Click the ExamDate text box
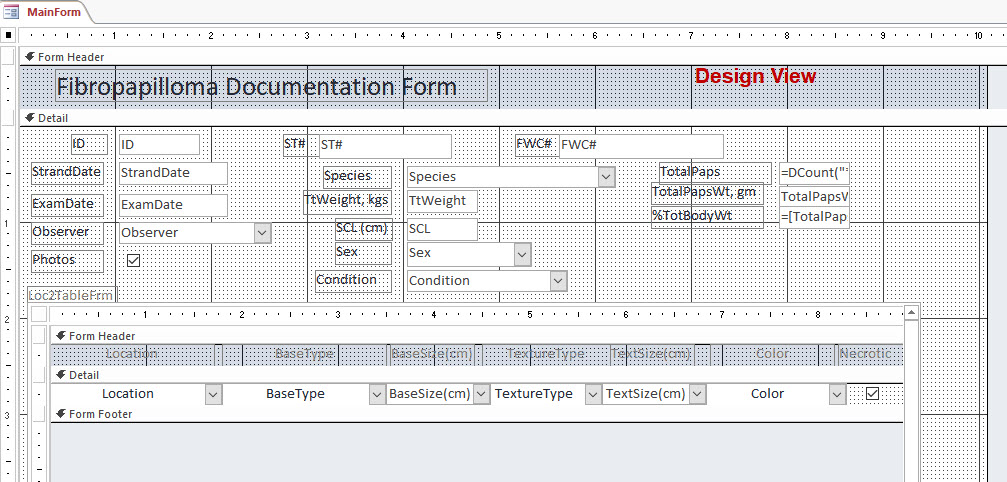 pos(173,205)
